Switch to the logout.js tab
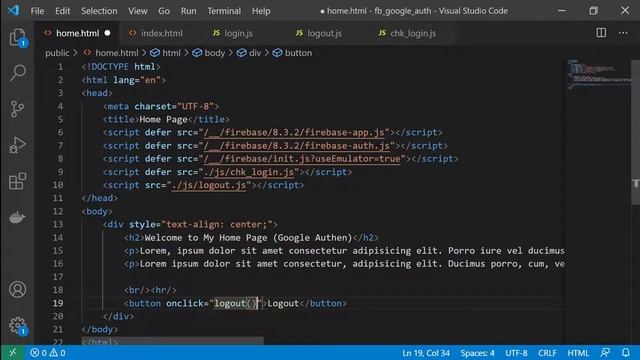The image size is (640, 360). (324, 33)
